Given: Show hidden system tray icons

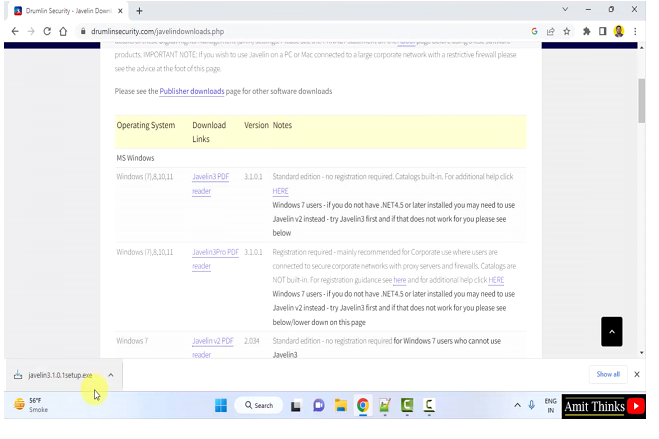Looking at the screenshot, I should [x=517, y=405].
